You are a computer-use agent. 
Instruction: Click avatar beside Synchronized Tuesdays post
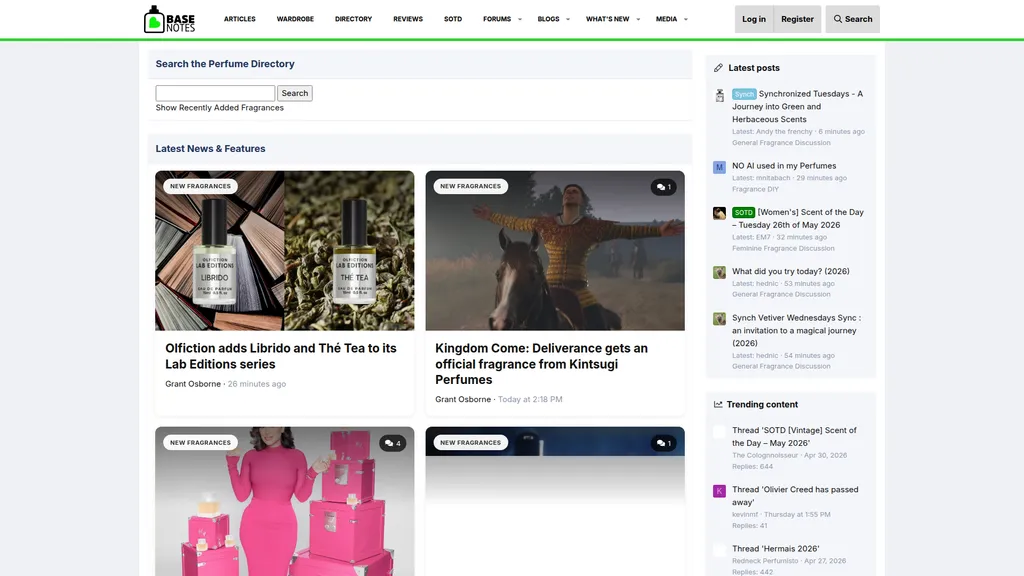[x=719, y=95]
